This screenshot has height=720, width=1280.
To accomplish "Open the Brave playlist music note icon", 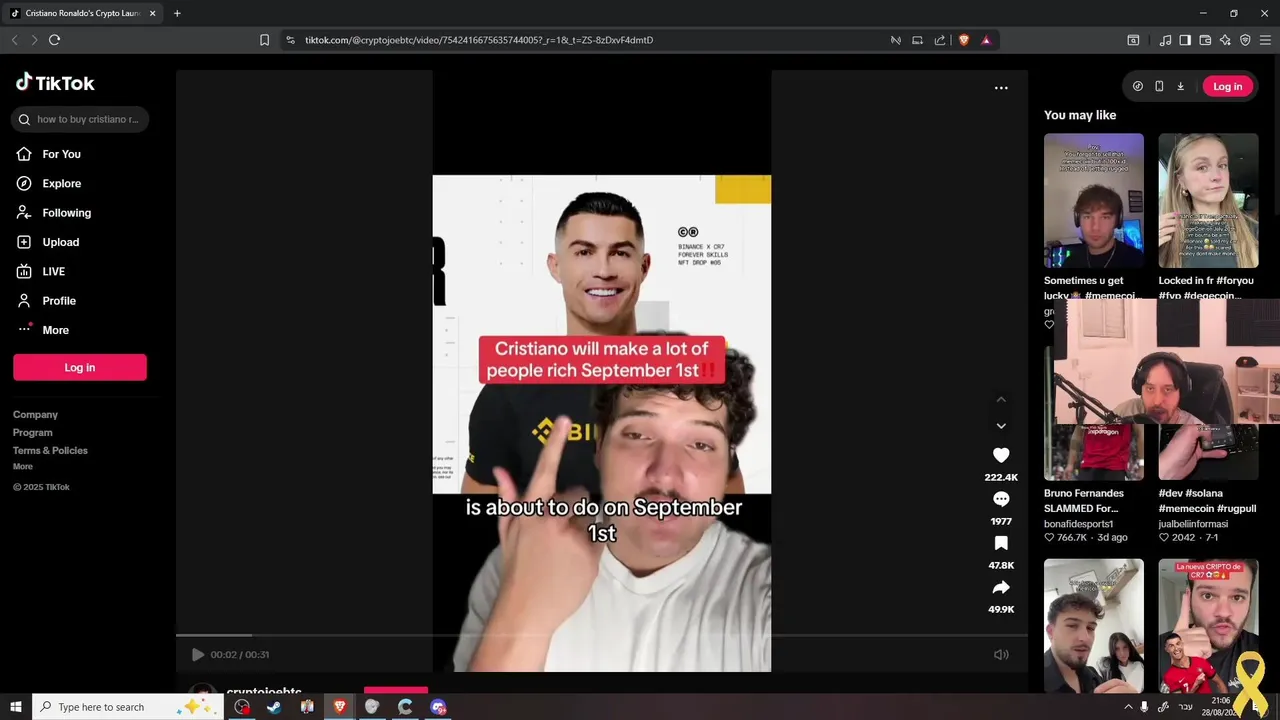I will 1165,40.
